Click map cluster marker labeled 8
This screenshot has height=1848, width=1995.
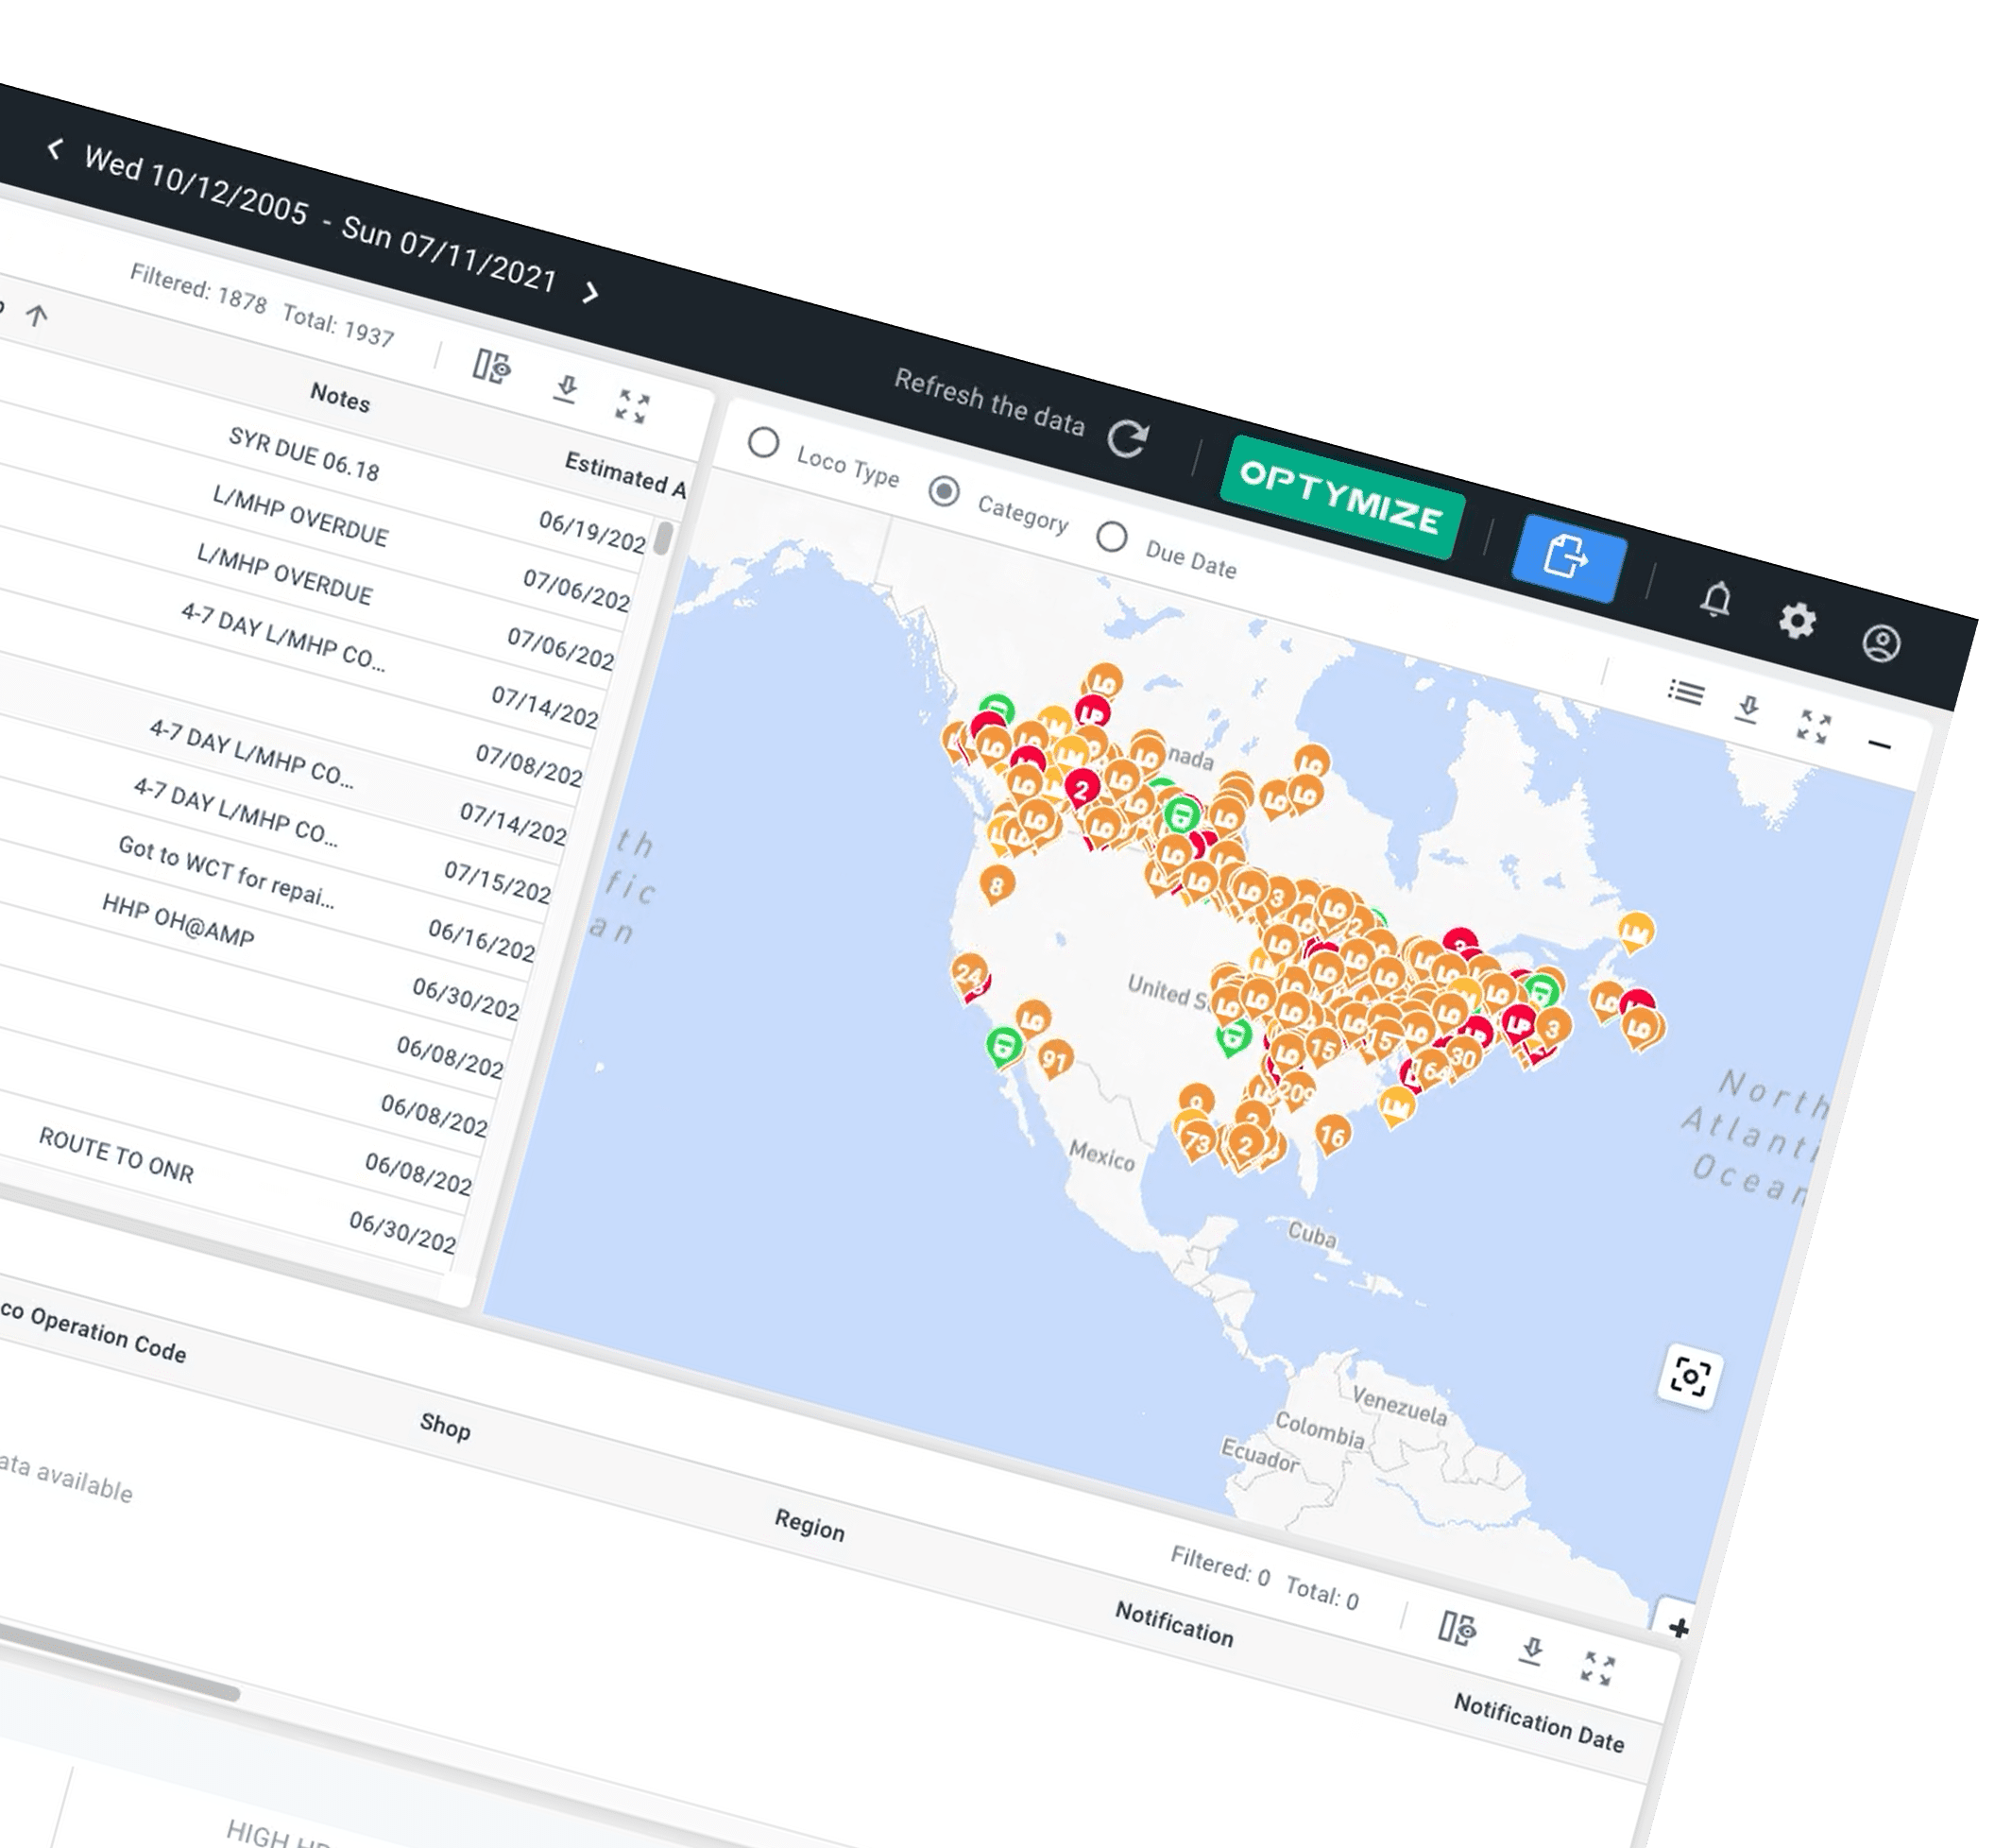996,884
